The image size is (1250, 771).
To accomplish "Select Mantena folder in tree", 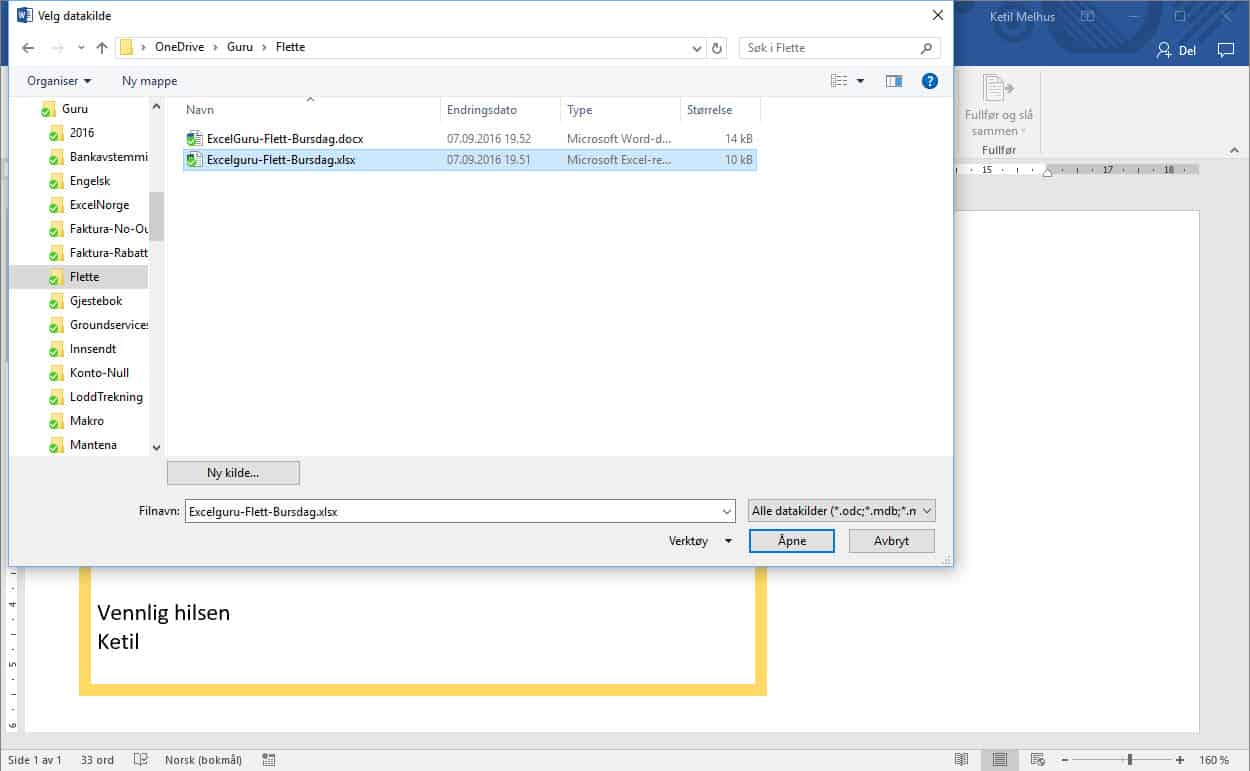I will coord(93,445).
